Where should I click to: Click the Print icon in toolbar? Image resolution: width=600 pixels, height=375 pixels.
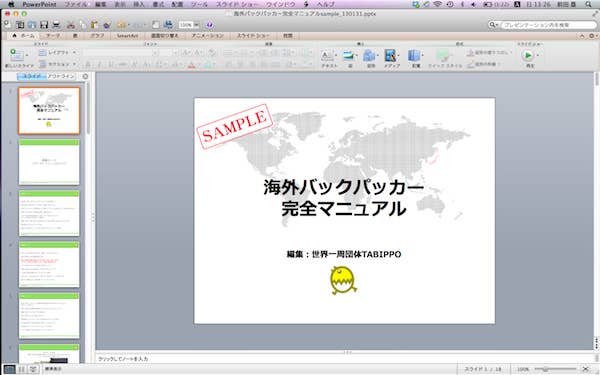(x=56, y=25)
